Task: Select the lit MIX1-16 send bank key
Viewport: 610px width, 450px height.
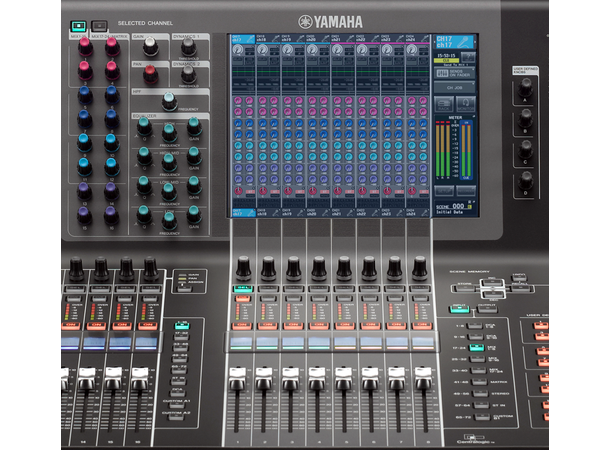Action: point(79,26)
